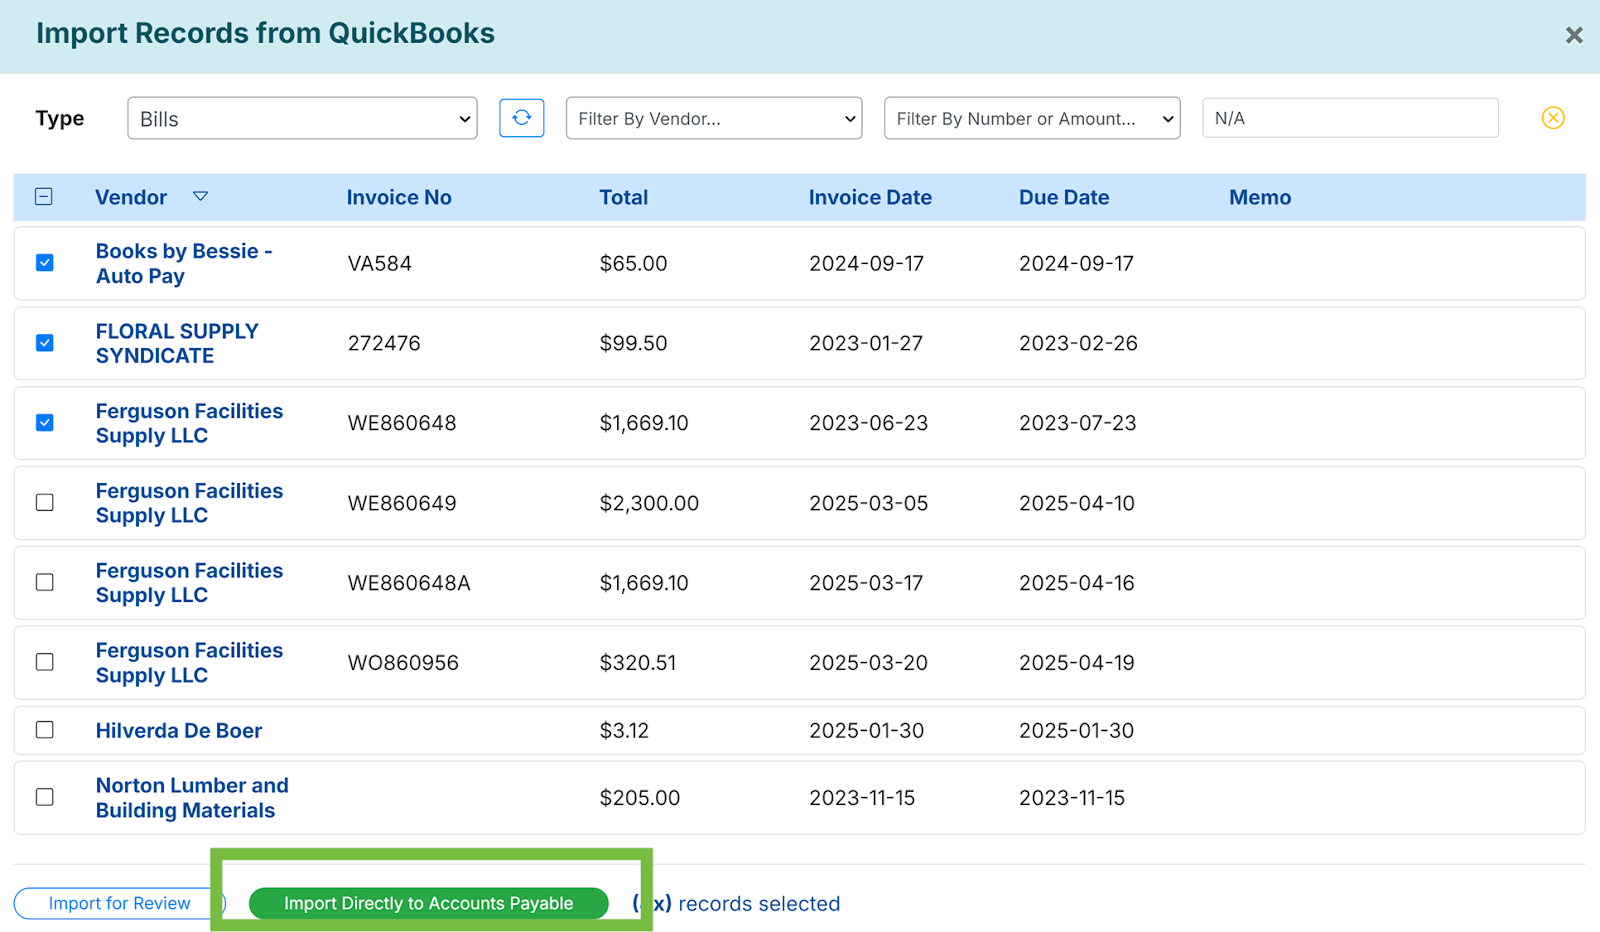This screenshot has width=1600, height=932.
Task: Click the $3.12 total
Action: click(624, 730)
